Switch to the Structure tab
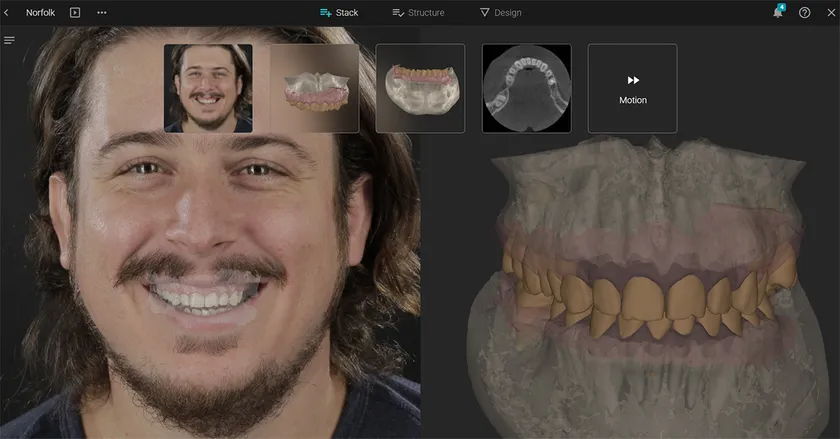840x439 pixels. [418, 13]
